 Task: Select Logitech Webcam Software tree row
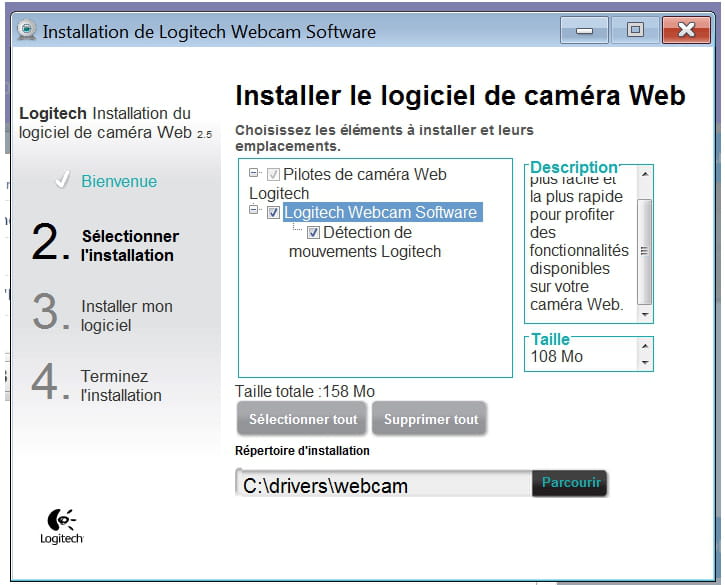coord(382,212)
